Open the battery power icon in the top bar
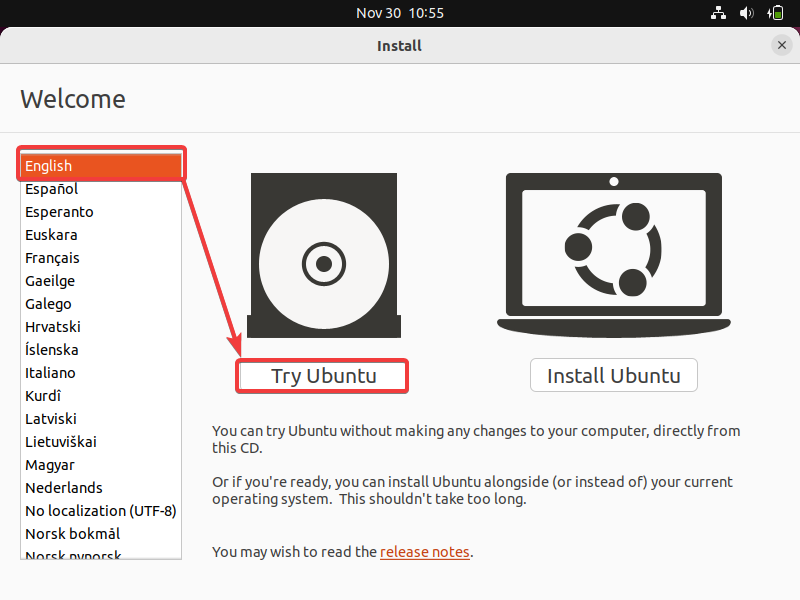 coord(775,13)
